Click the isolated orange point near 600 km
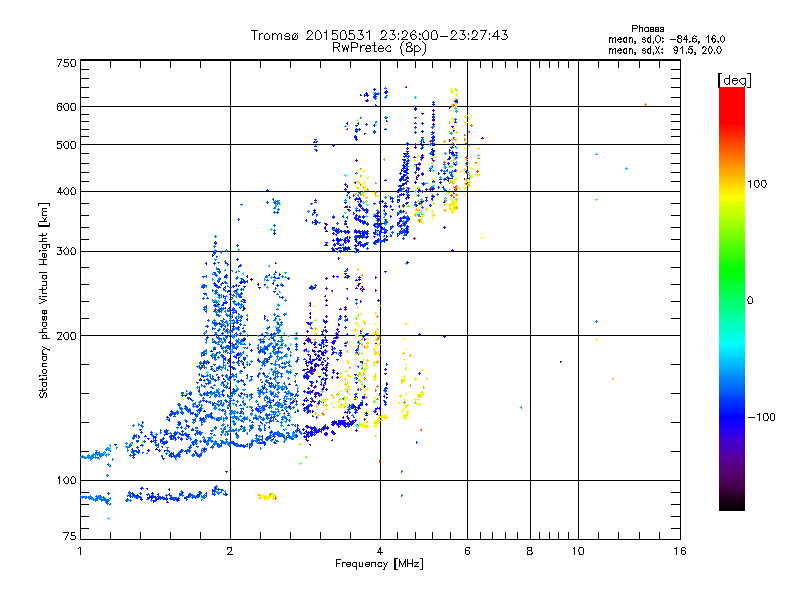The width and height of the screenshot is (800, 600). pyautogui.click(x=645, y=105)
